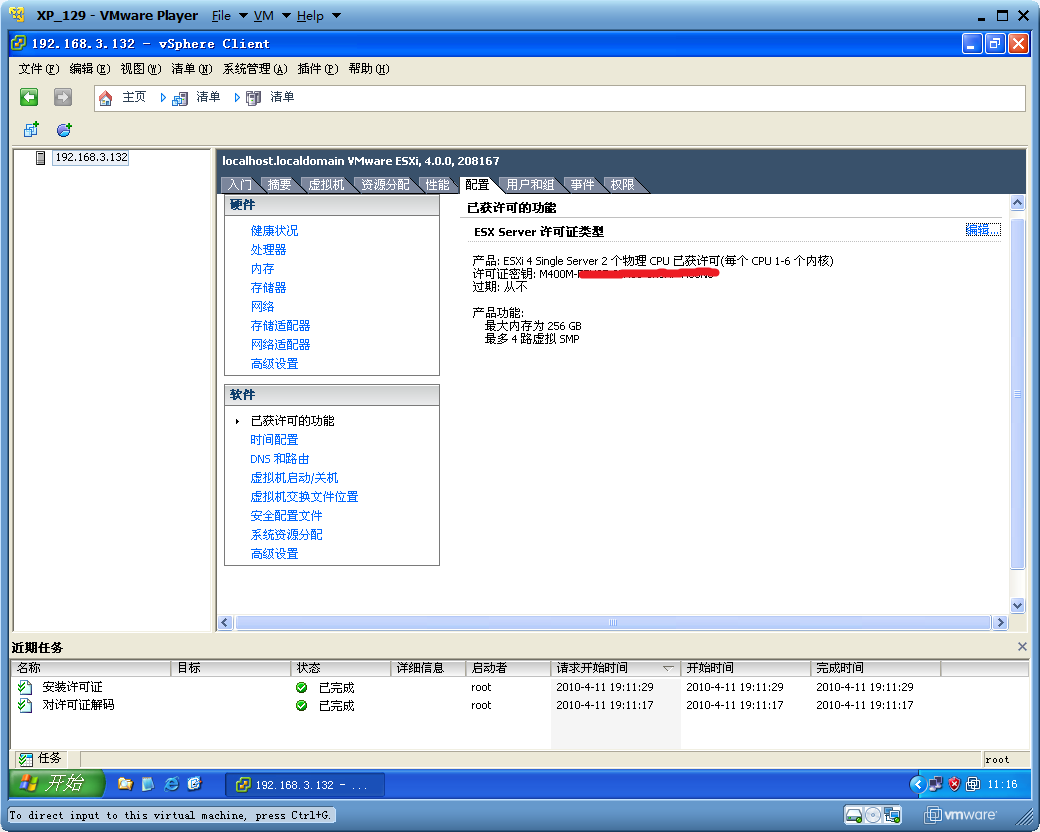The width and height of the screenshot is (1040, 832).
Task: Click the horizontal scrollbar right arrow
Action: [1000, 622]
